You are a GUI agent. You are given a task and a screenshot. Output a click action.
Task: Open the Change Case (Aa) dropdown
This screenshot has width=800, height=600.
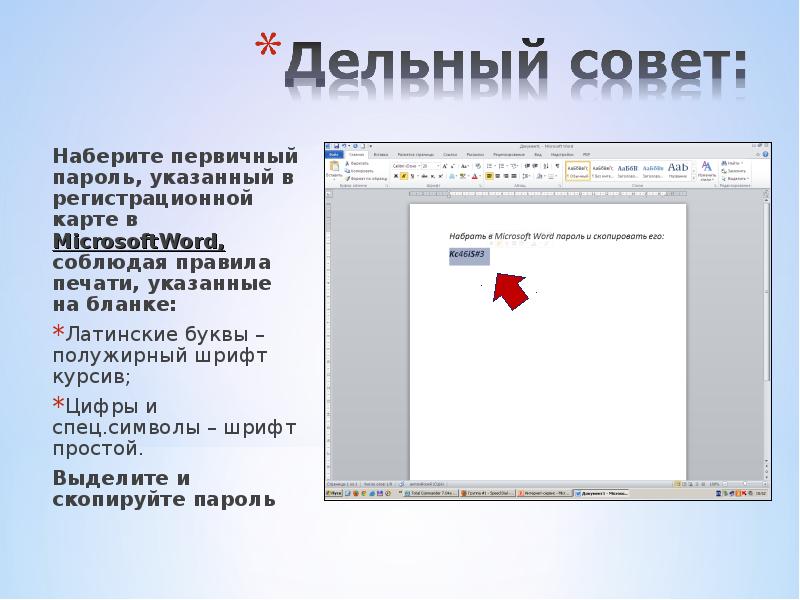click(x=465, y=166)
